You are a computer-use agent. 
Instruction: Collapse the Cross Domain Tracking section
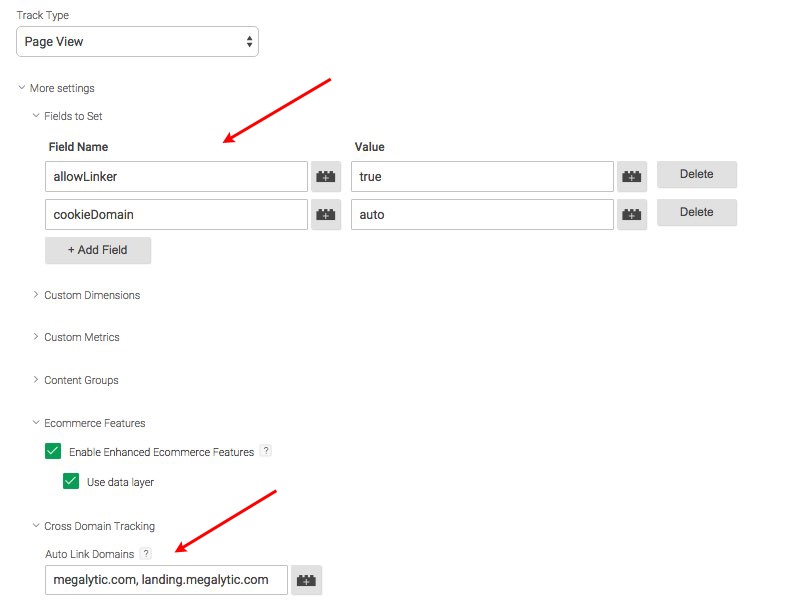tap(95, 525)
